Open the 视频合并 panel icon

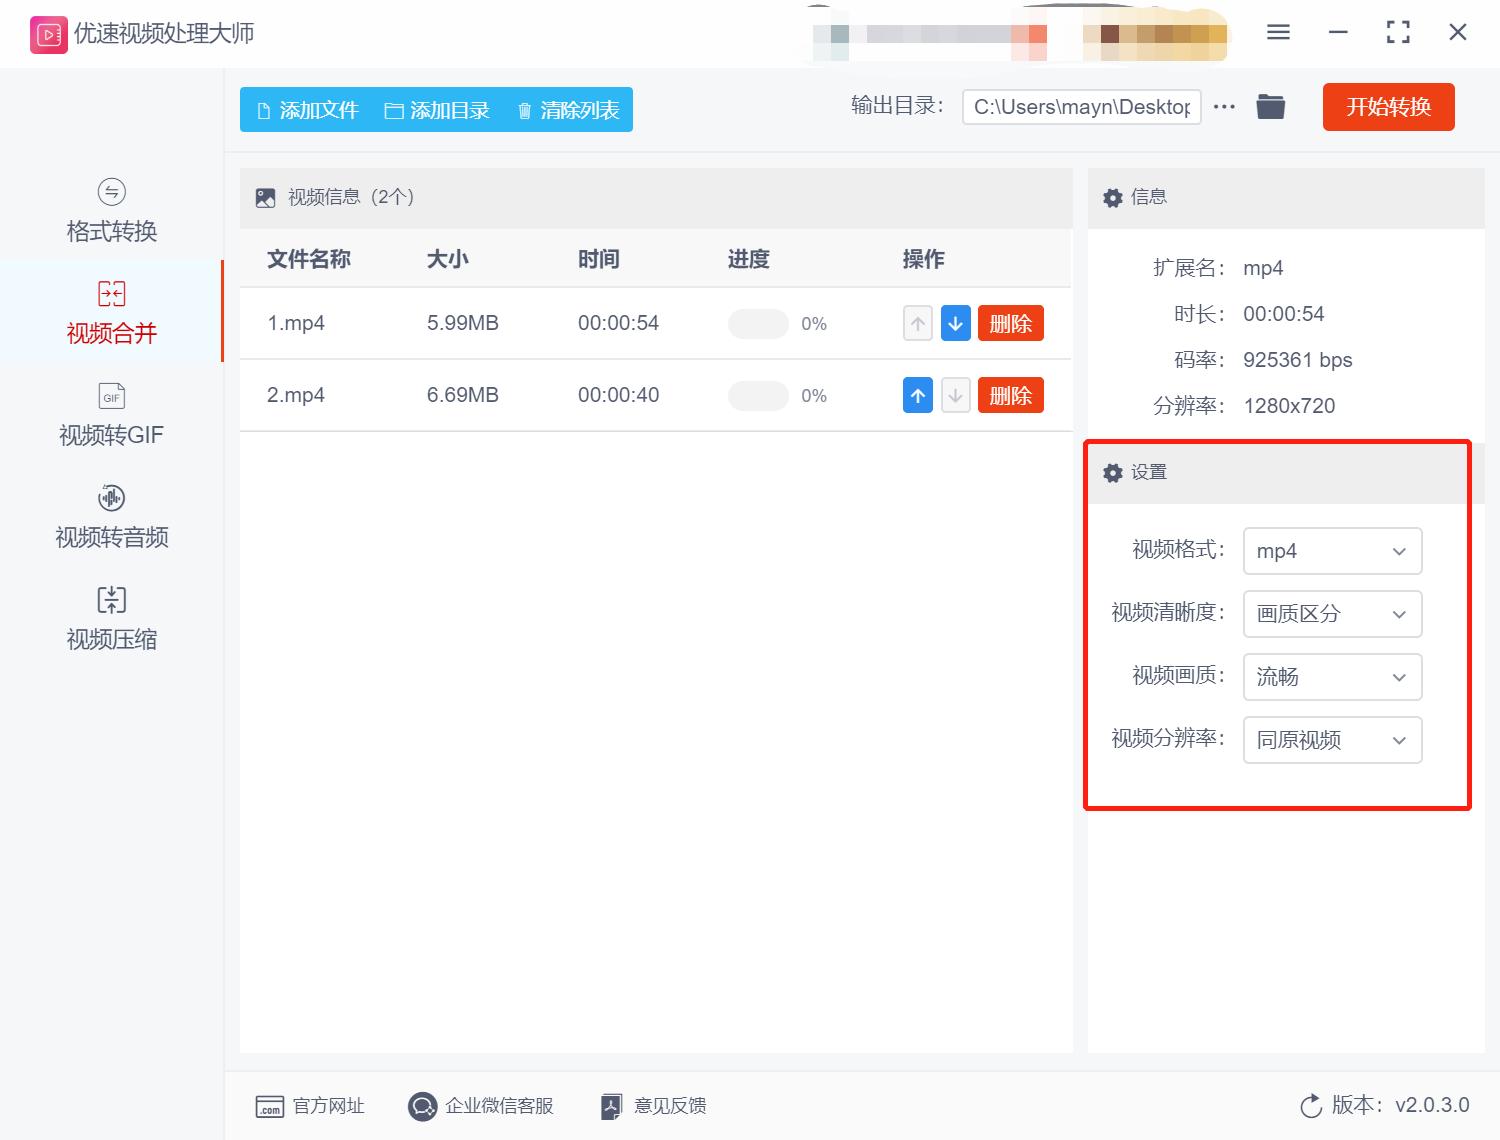(x=110, y=293)
